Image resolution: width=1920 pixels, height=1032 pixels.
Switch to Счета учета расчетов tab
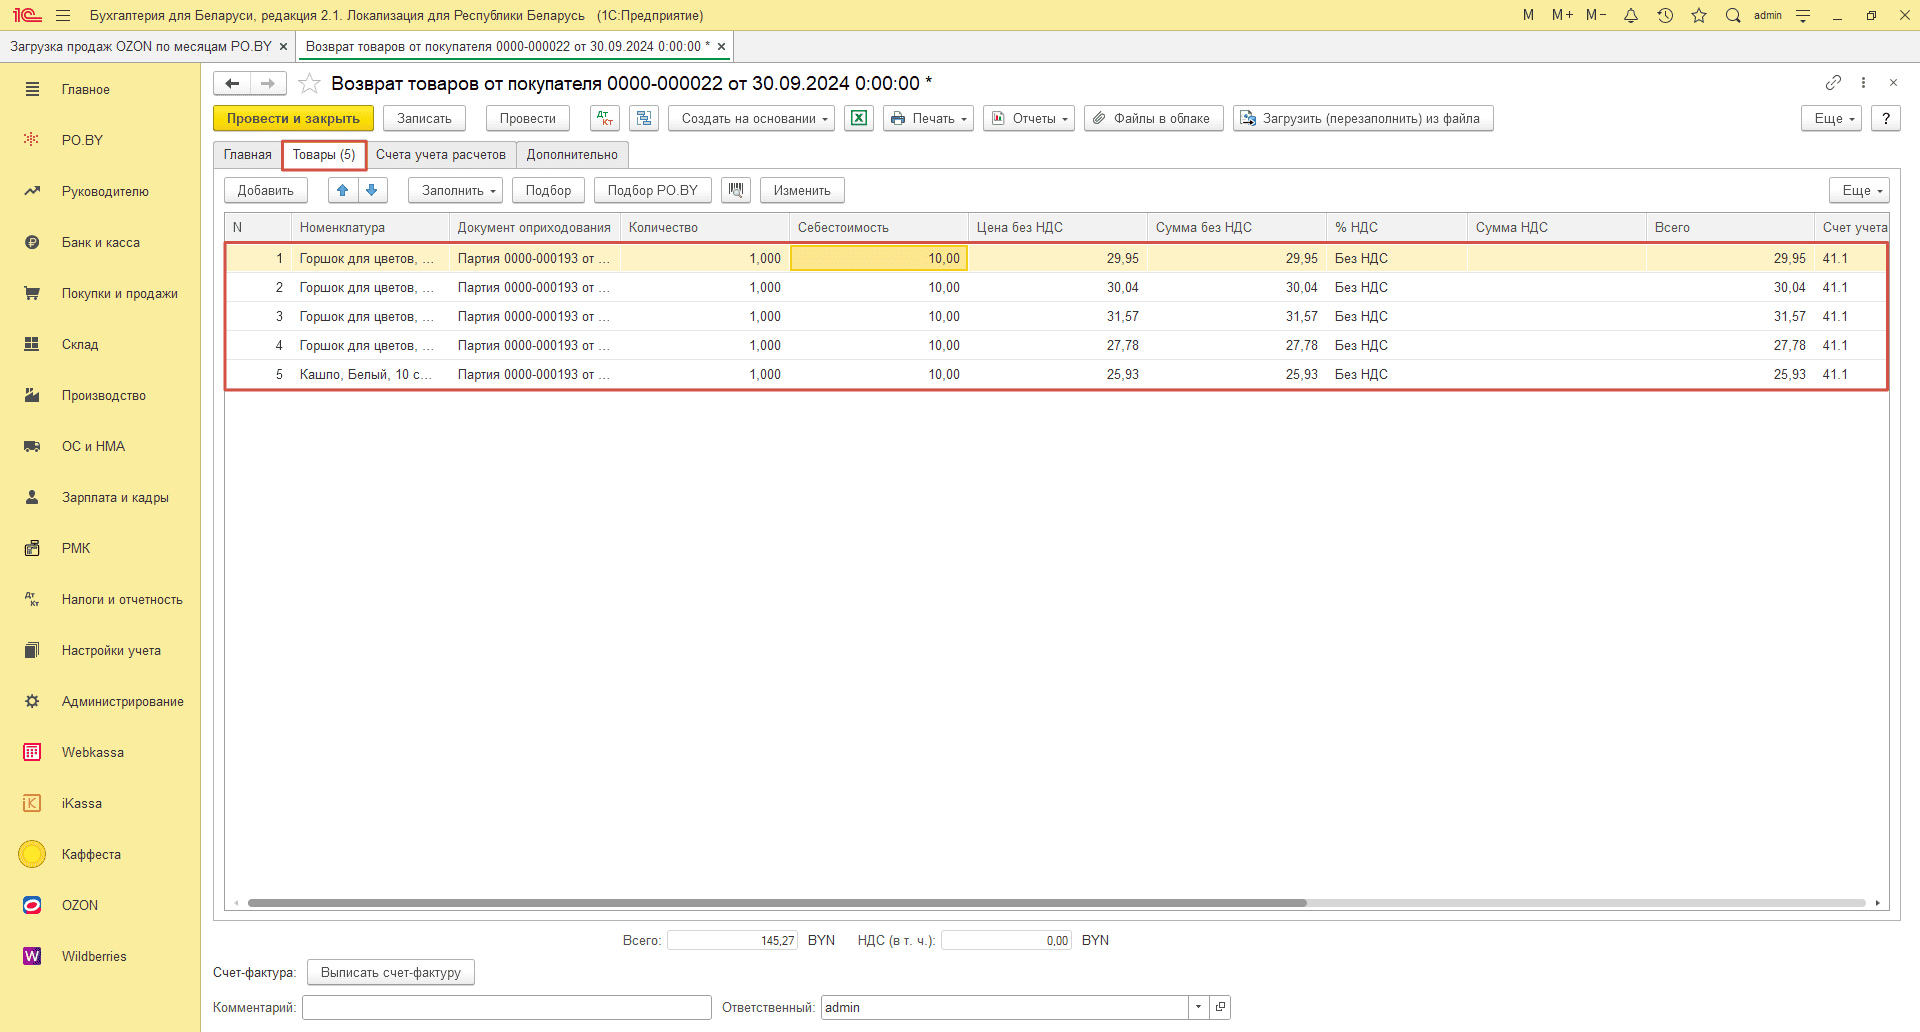coord(441,154)
